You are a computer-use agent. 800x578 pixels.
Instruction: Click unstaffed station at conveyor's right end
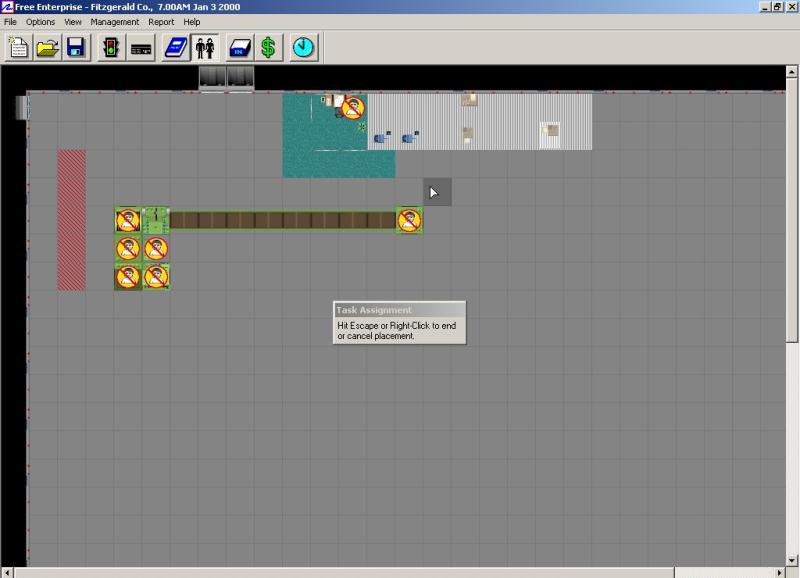(x=409, y=220)
